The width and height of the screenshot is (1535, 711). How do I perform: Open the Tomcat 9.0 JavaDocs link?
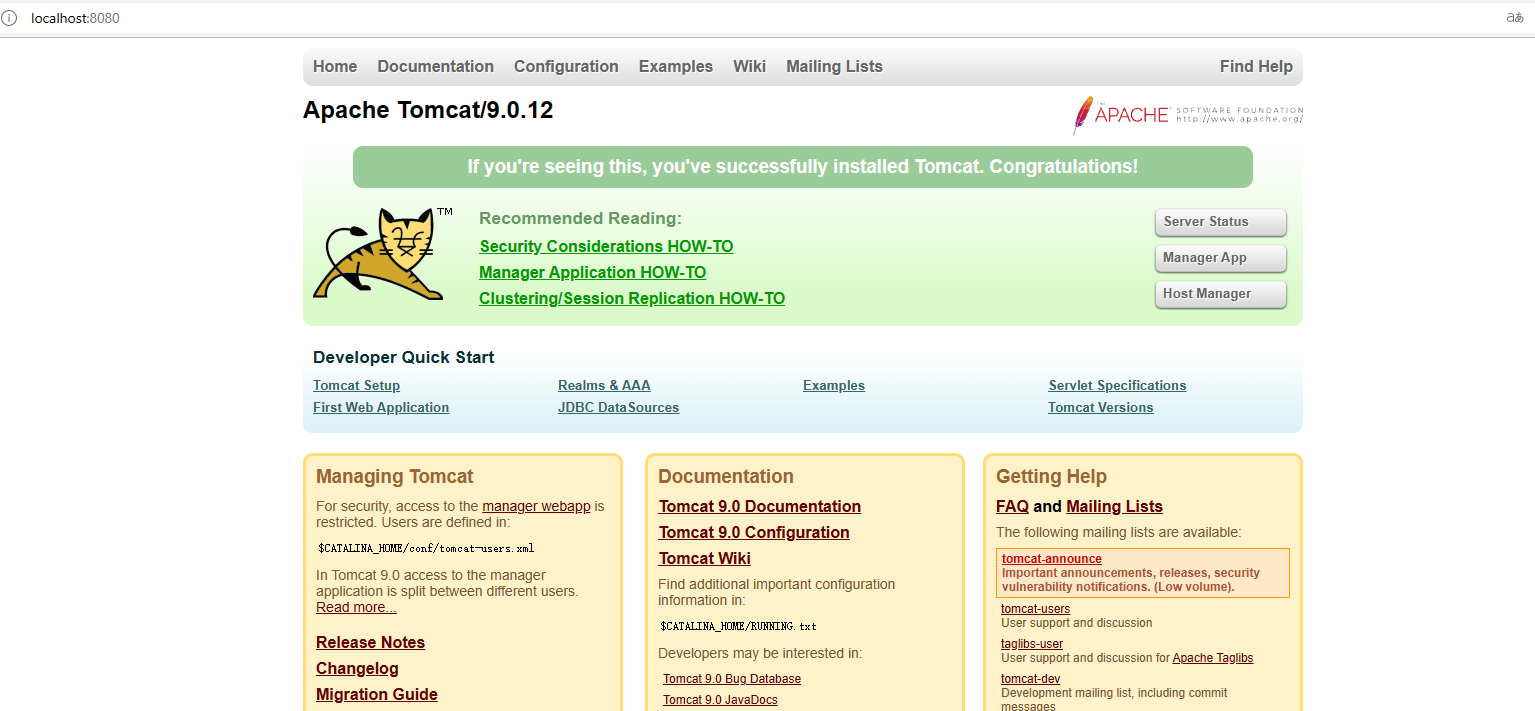pos(720,700)
